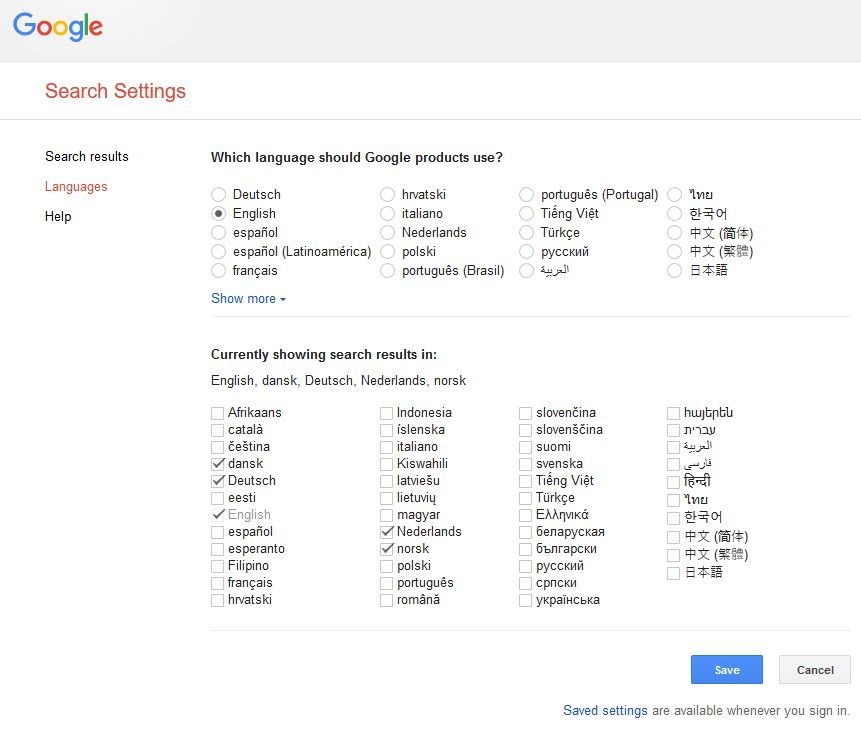The width and height of the screenshot is (861, 732).
Task: Pick português (Brasil) as language
Action: [388, 271]
